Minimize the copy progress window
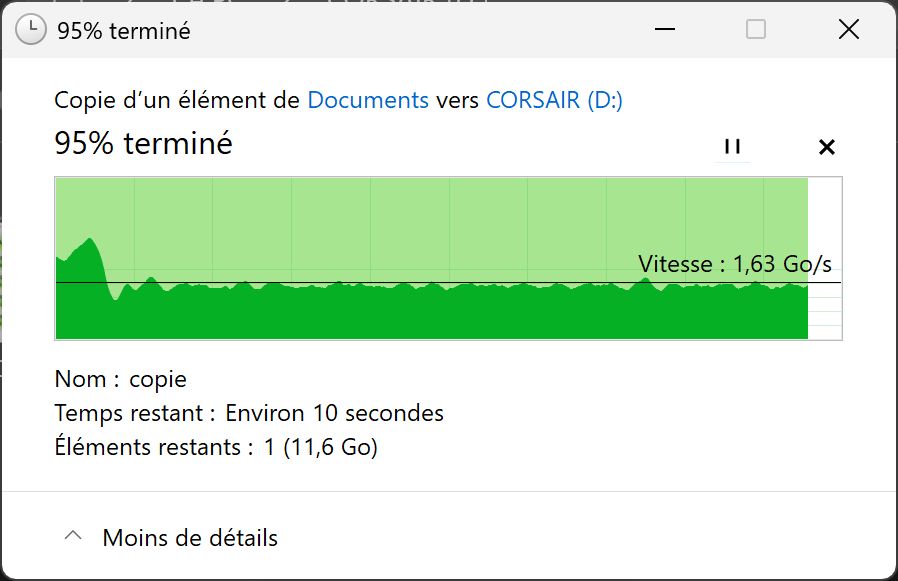The height and width of the screenshot is (581, 898). point(664,30)
